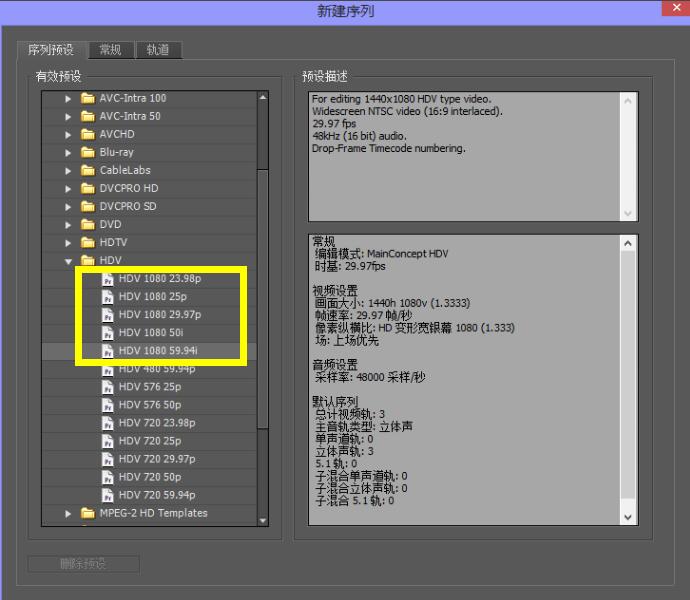
Task: Click preset icon for HDV 720 25p
Action: (x=107, y=442)
